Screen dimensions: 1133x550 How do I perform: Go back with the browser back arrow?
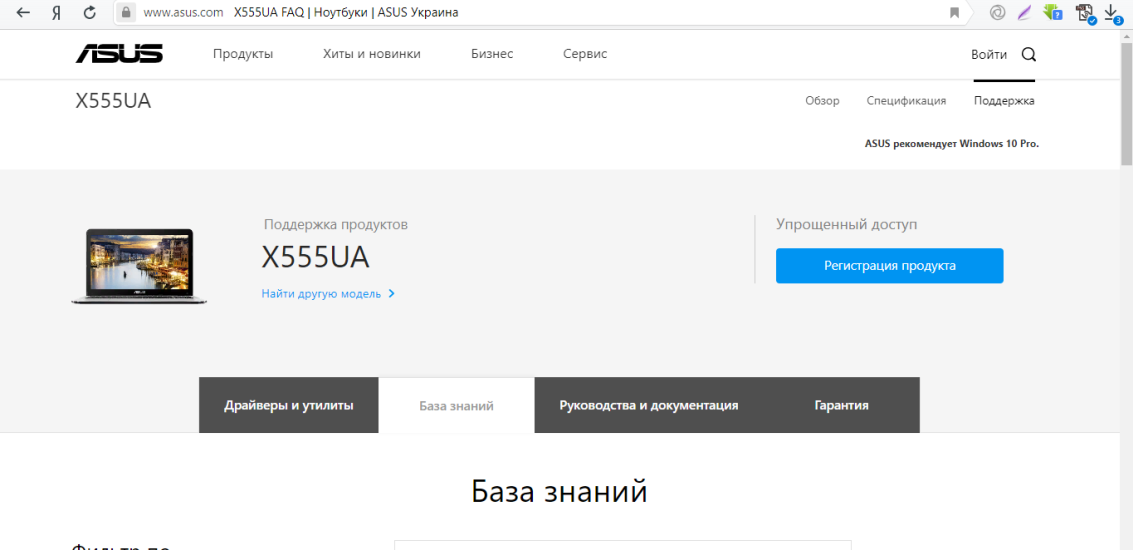[x=23, y=12]
